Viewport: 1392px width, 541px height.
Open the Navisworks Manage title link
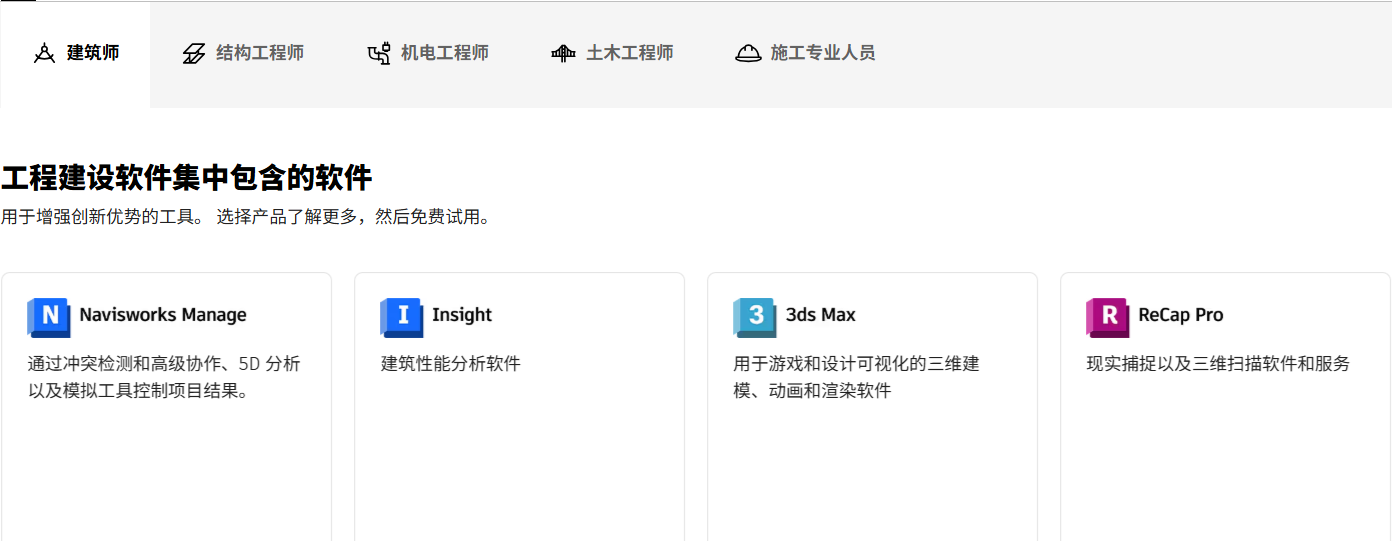tap(163, 315)
